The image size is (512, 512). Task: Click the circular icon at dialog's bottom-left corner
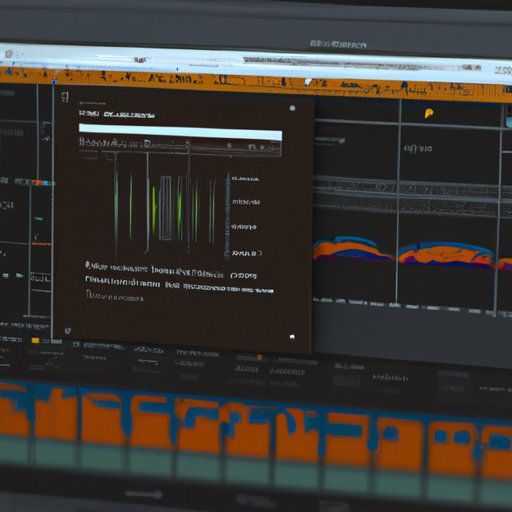click(68, 330)
